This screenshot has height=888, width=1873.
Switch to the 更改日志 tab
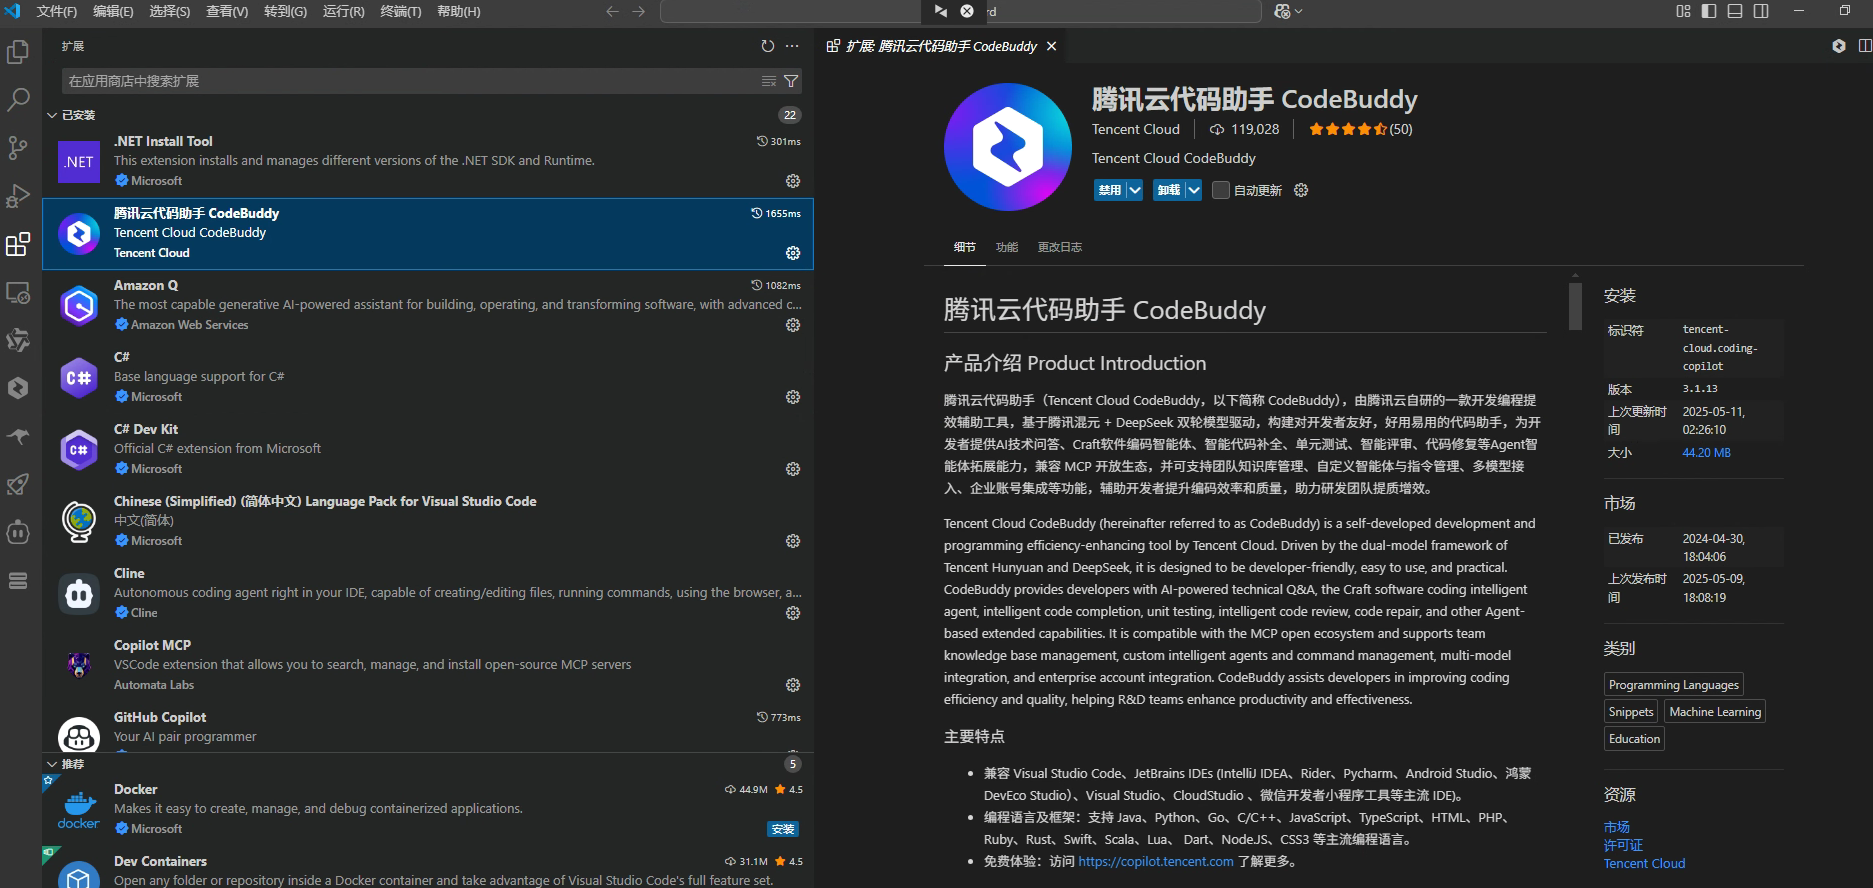(x=1060, y=247)
